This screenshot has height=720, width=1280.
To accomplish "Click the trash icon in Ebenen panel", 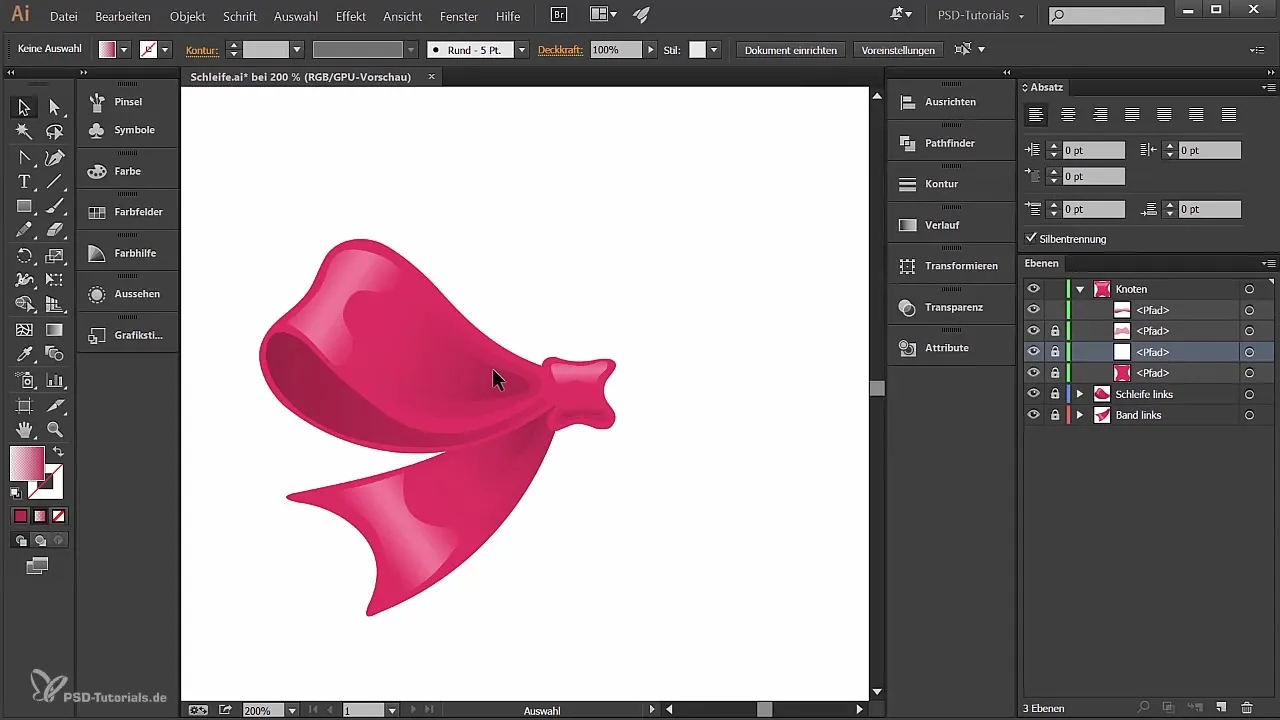I will tap(1246, 708).
